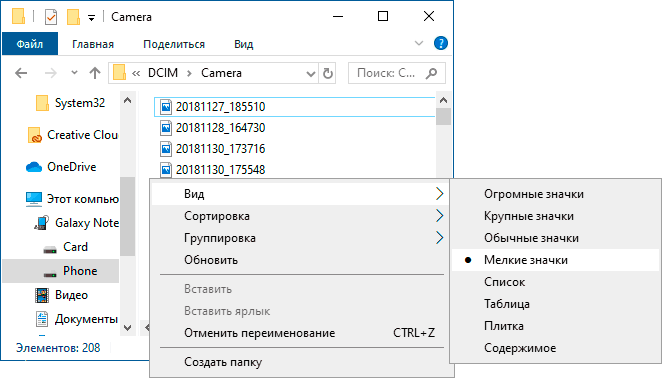Select file 20181128_164730
The image size is (662, 378).
point(220,128)
